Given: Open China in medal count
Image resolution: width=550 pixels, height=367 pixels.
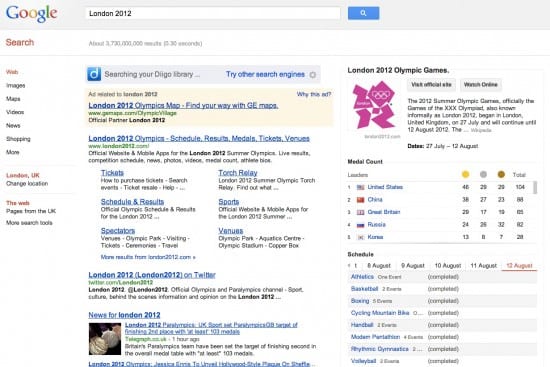Looking at the screenshot, I should click(375, 200).
